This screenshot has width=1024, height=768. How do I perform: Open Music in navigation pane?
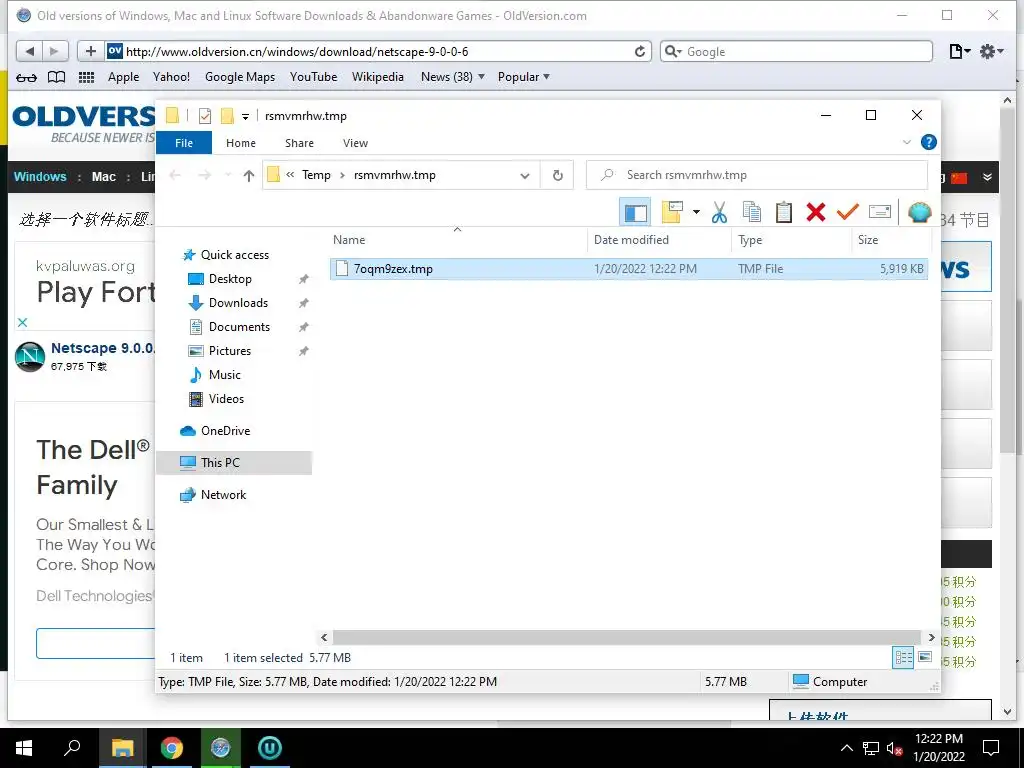215,375
